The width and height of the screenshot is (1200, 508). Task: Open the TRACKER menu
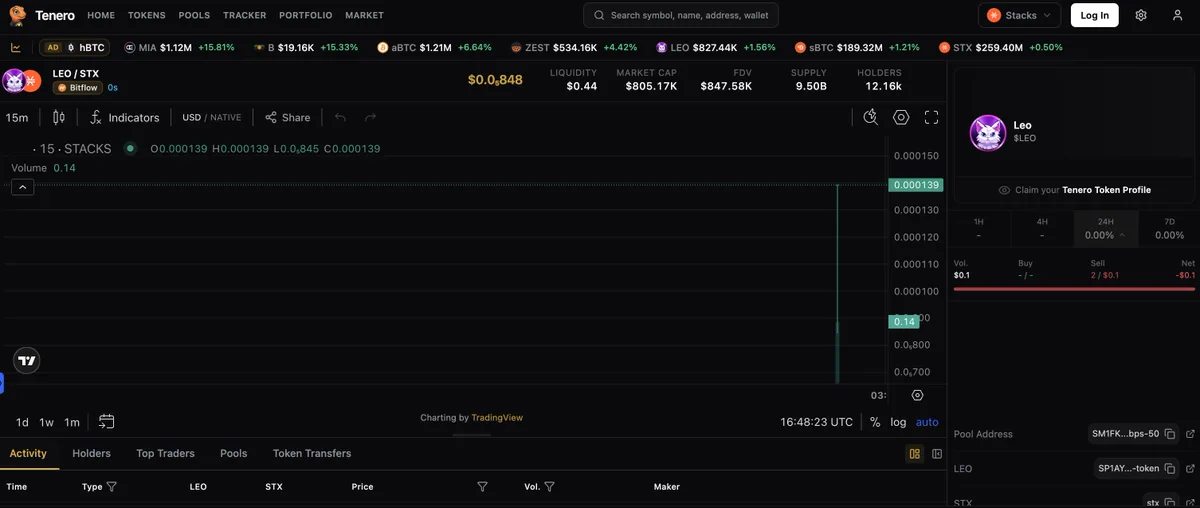245,16
